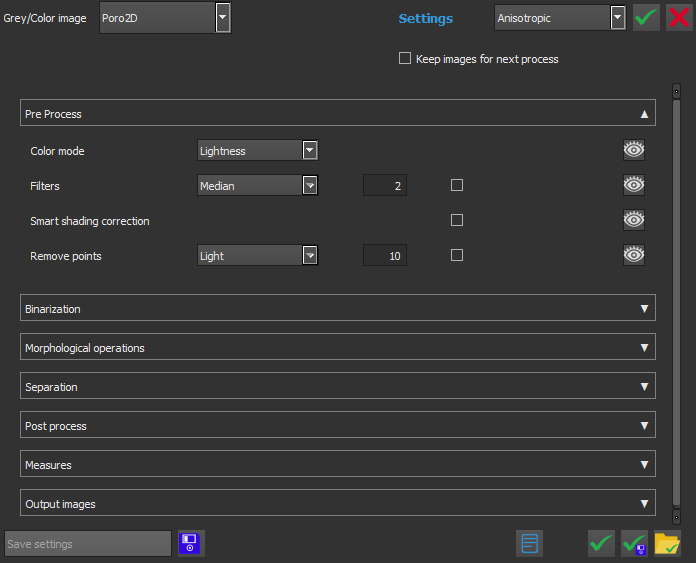This screenshot has height=563, width=696.
Task: Open the Filters Median dropdown
Action: (x=257, y=185)
